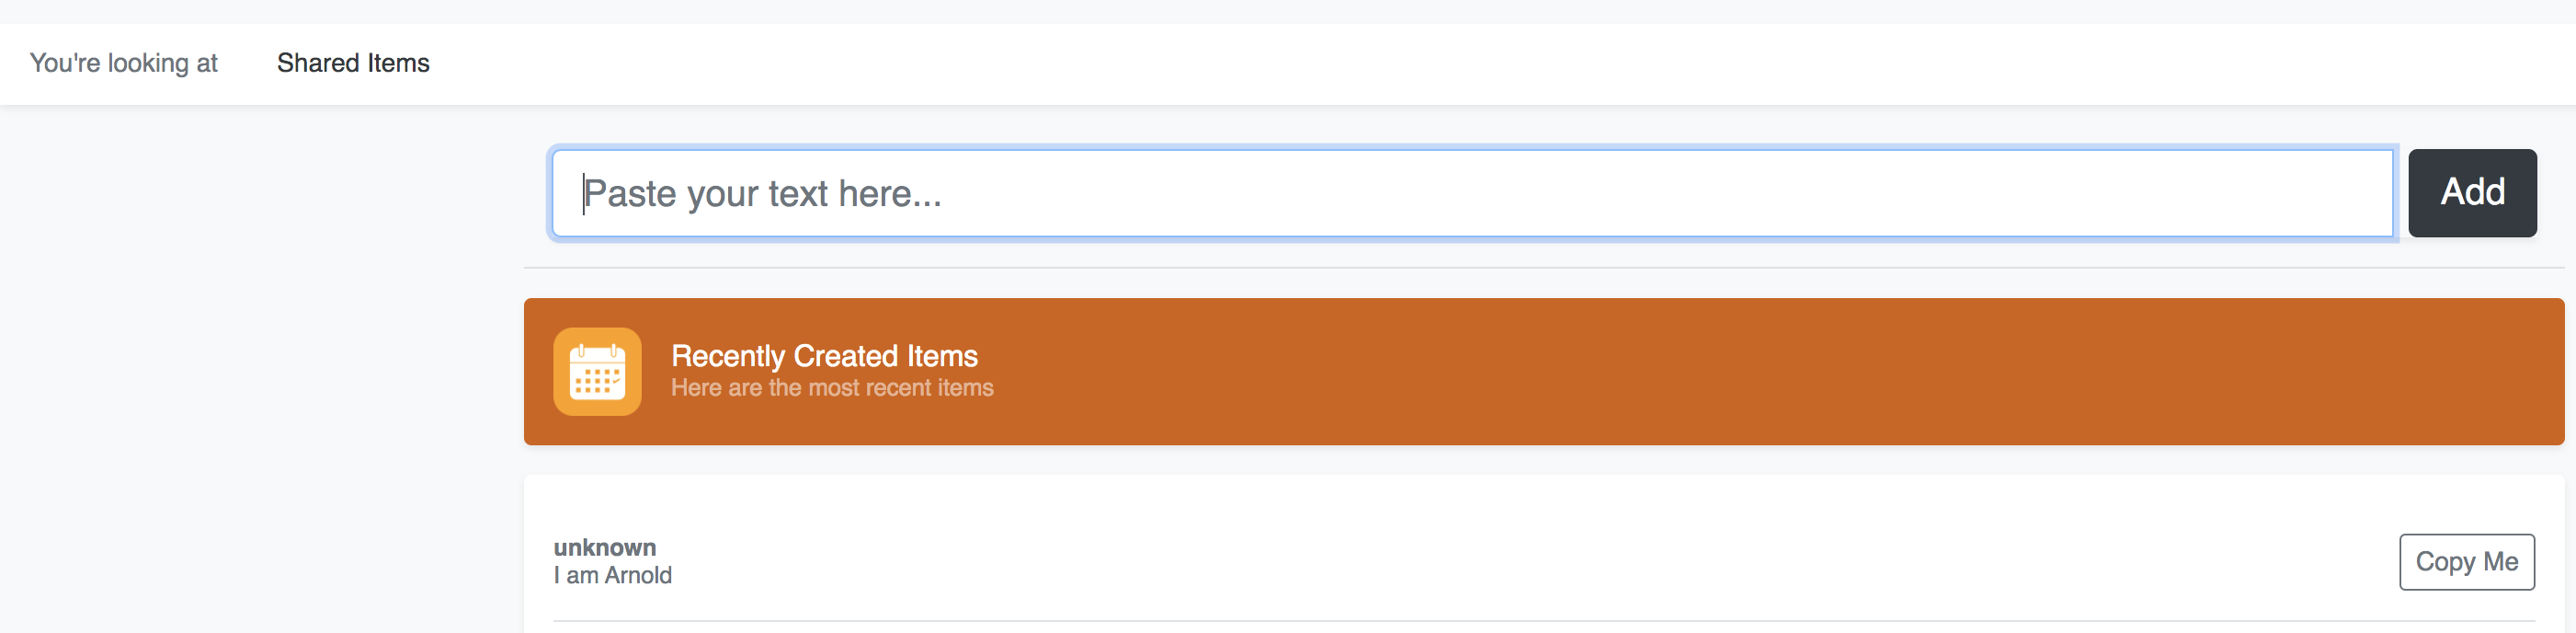The height and width of the screenshot is (633, 2576).
Task: Click the unknown author label
Action: 605,548
